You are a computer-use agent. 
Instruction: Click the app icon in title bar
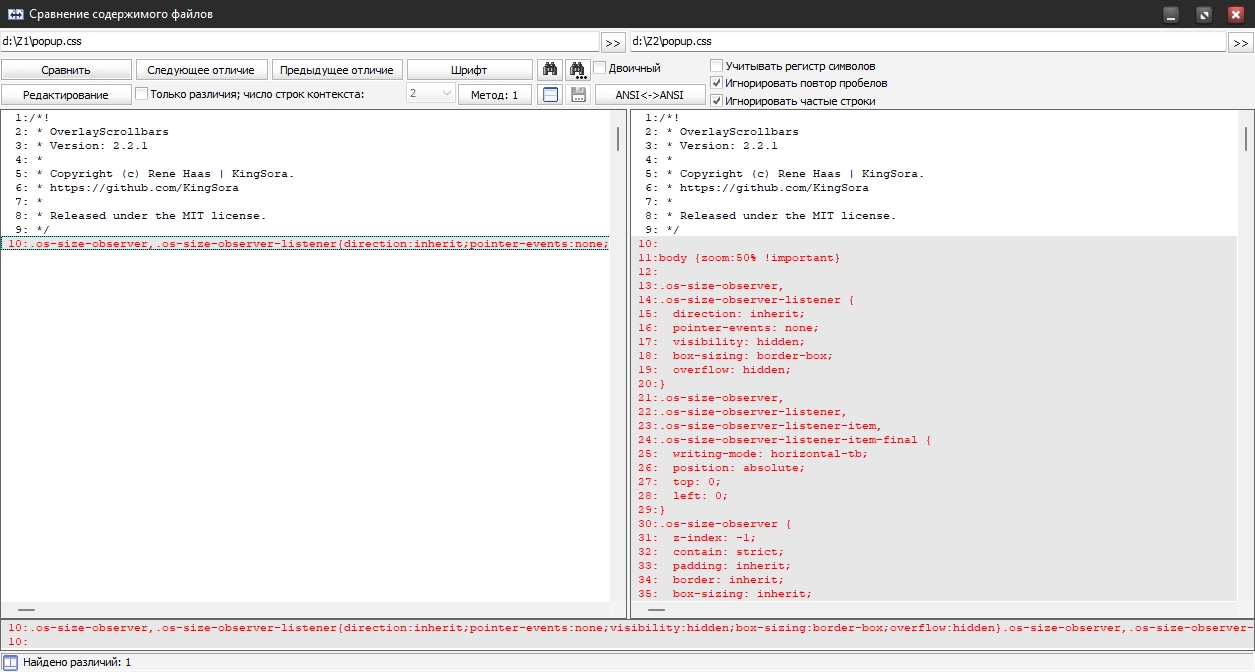click(15, 14)
